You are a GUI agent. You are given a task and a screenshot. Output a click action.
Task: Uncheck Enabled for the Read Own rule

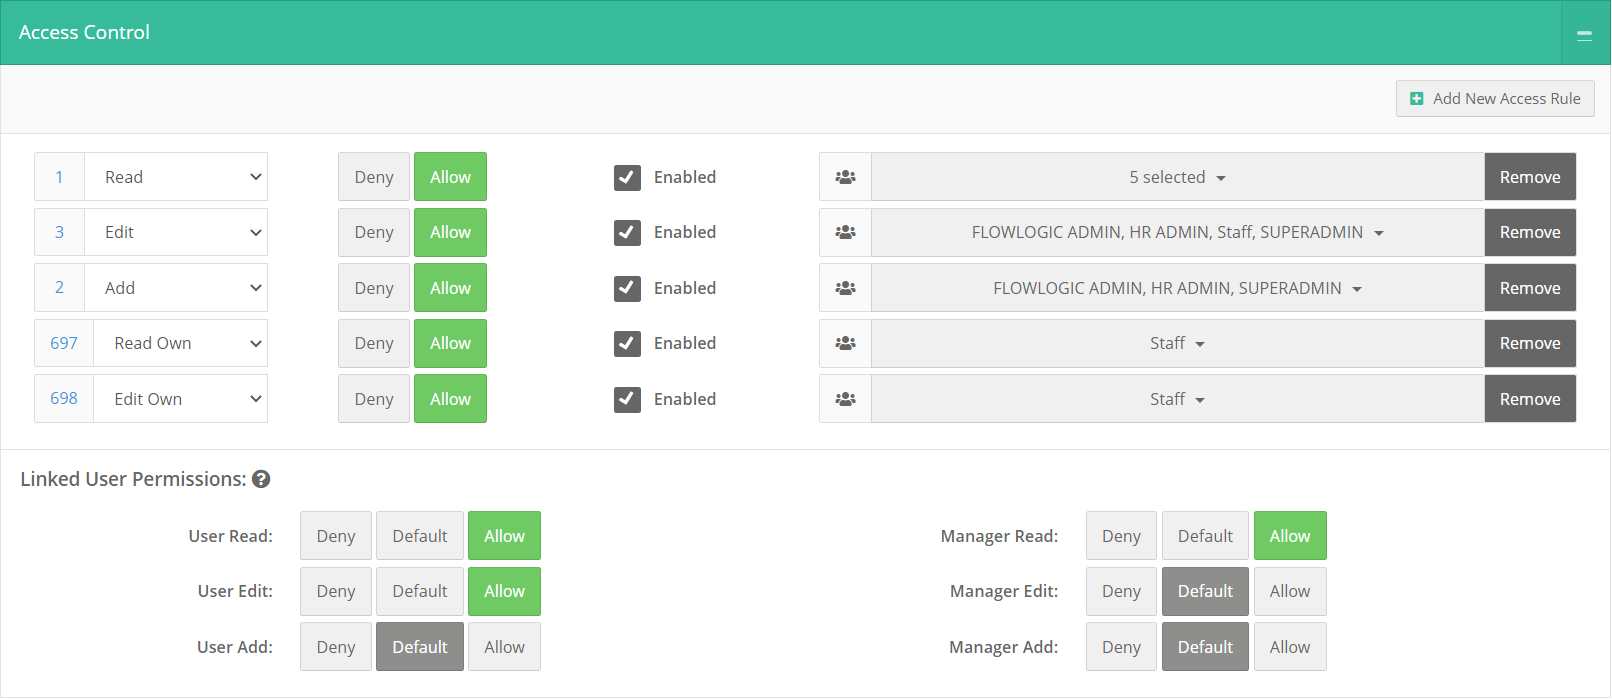[x=627, y=343]
